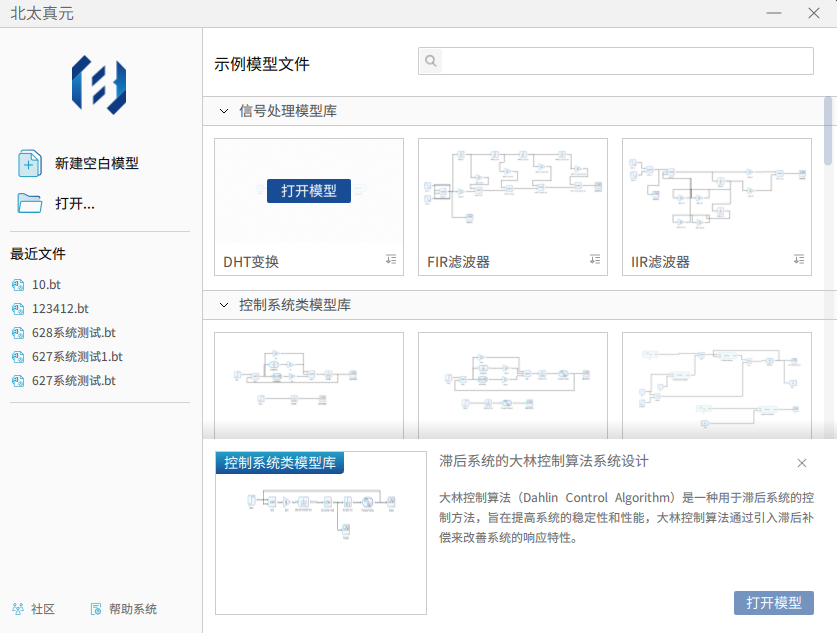The width and height of the screenshot is (837, 633).
Task: Open the 社区 community link icon
Action: point(18,609)
